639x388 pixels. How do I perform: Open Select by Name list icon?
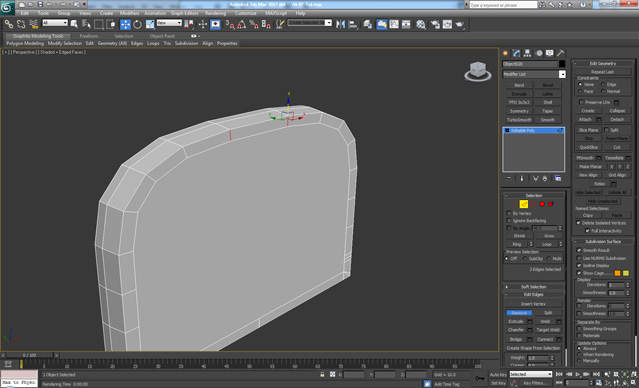[x=86, y=24]
